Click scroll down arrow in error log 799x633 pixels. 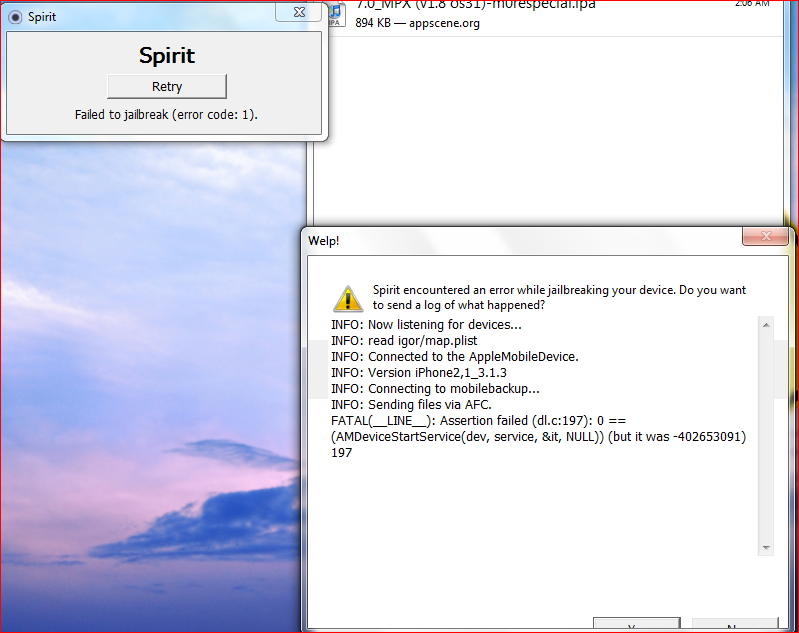[x=766, y=548]
